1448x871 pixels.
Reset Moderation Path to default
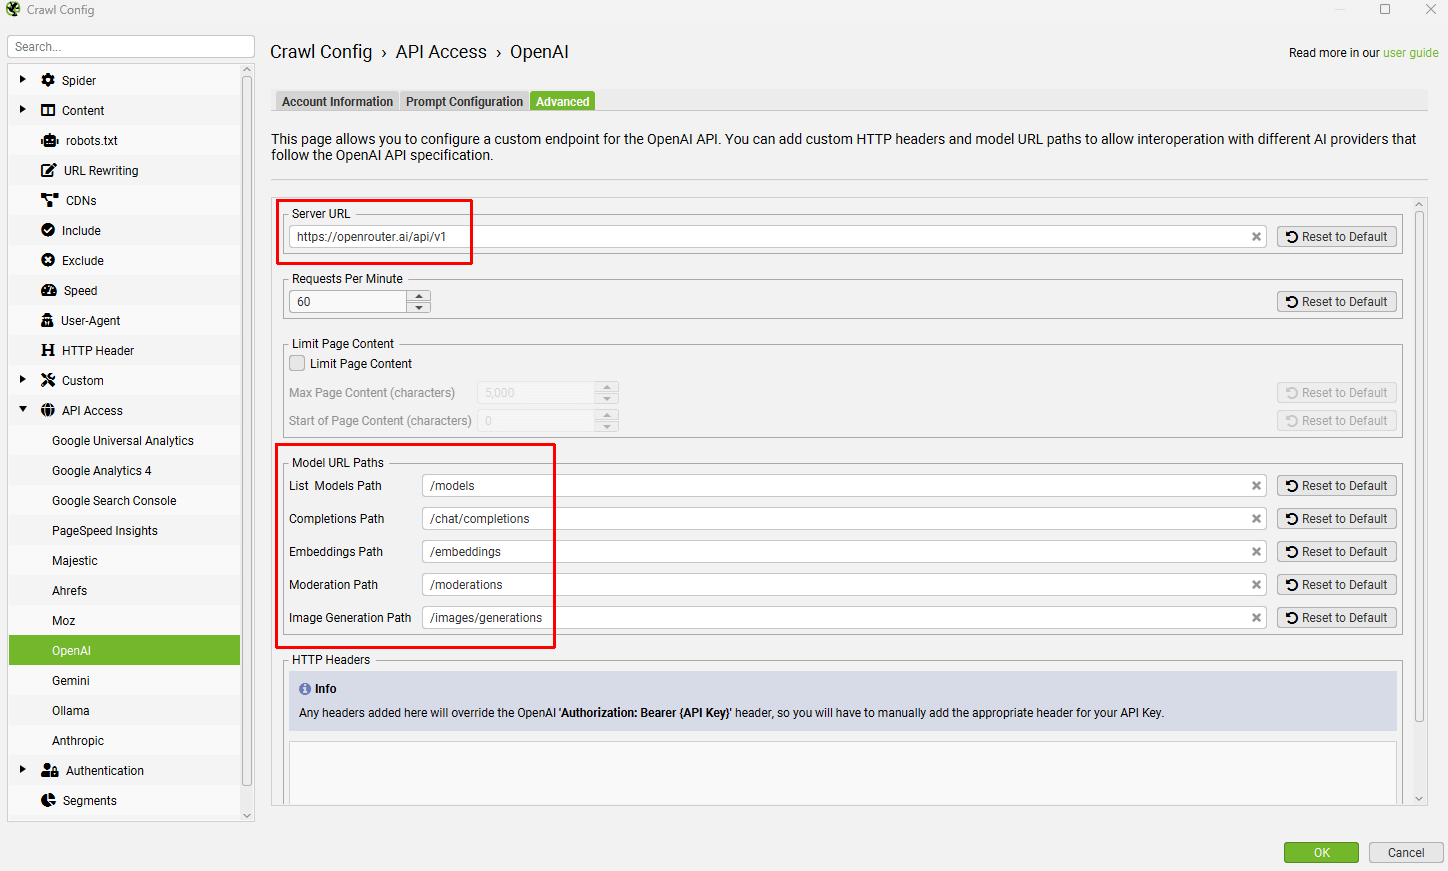click(1337, 585)
